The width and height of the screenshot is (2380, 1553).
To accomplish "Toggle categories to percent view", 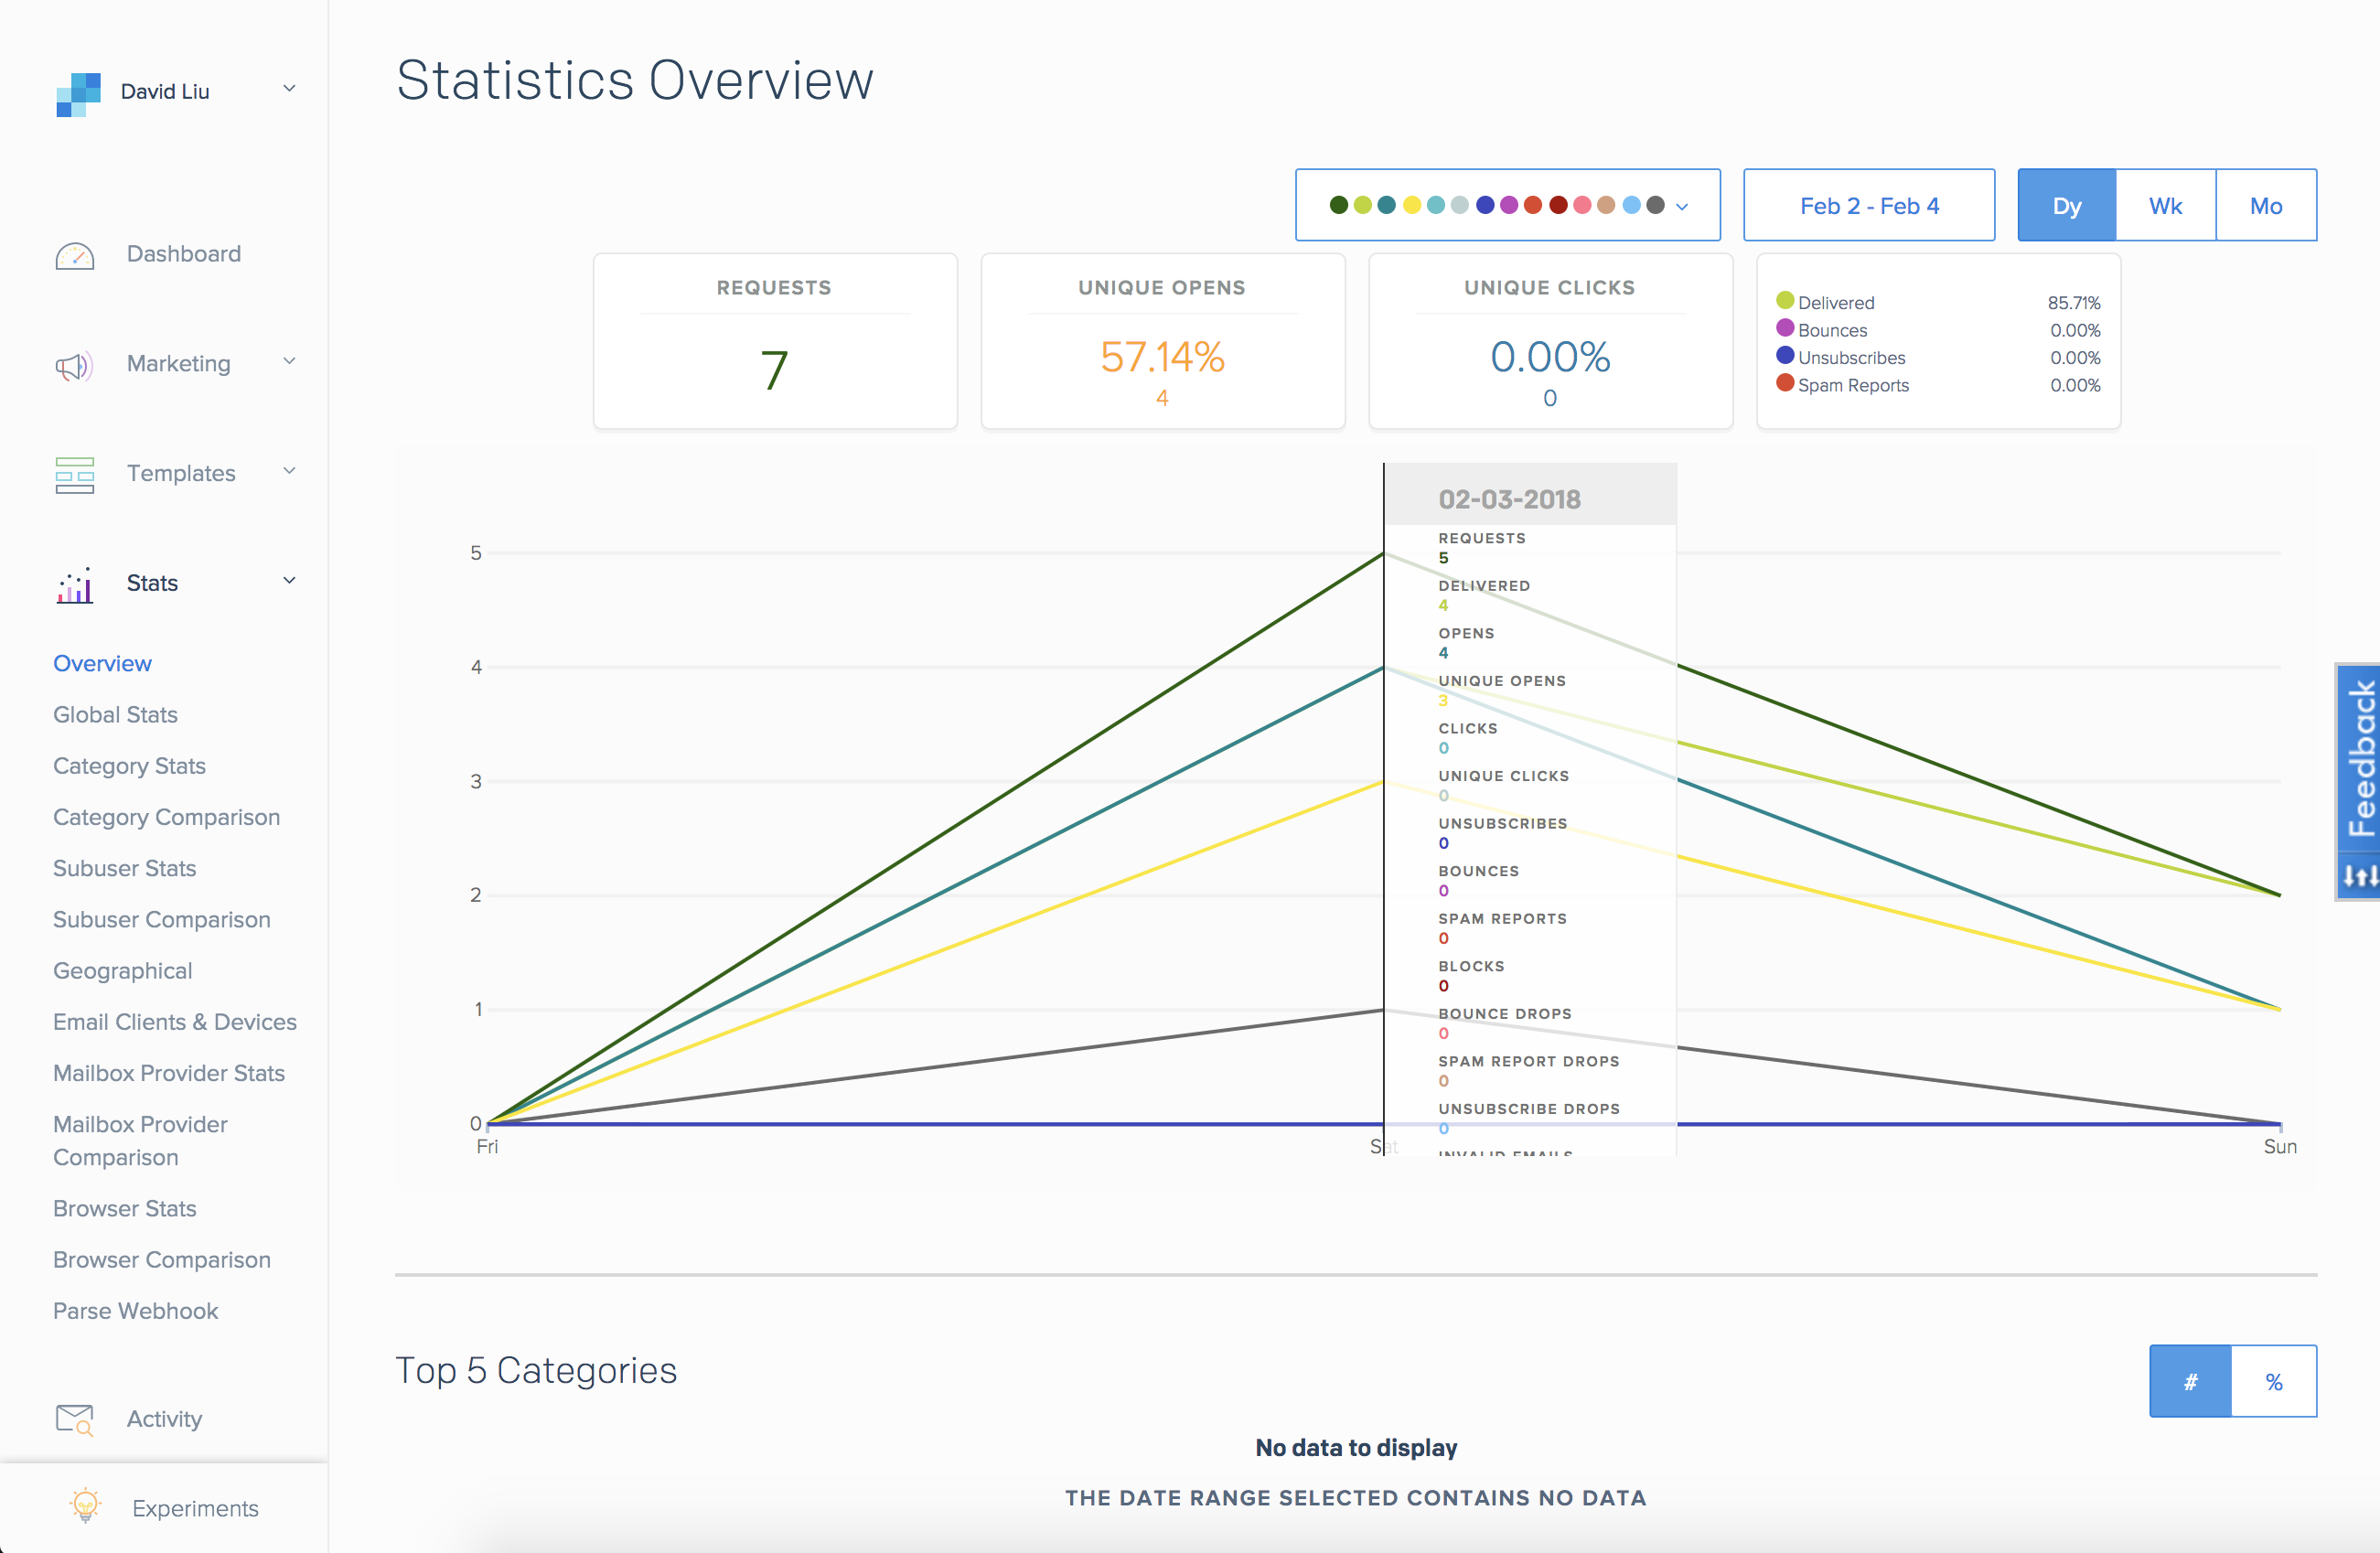I will coord(2273,1381).
